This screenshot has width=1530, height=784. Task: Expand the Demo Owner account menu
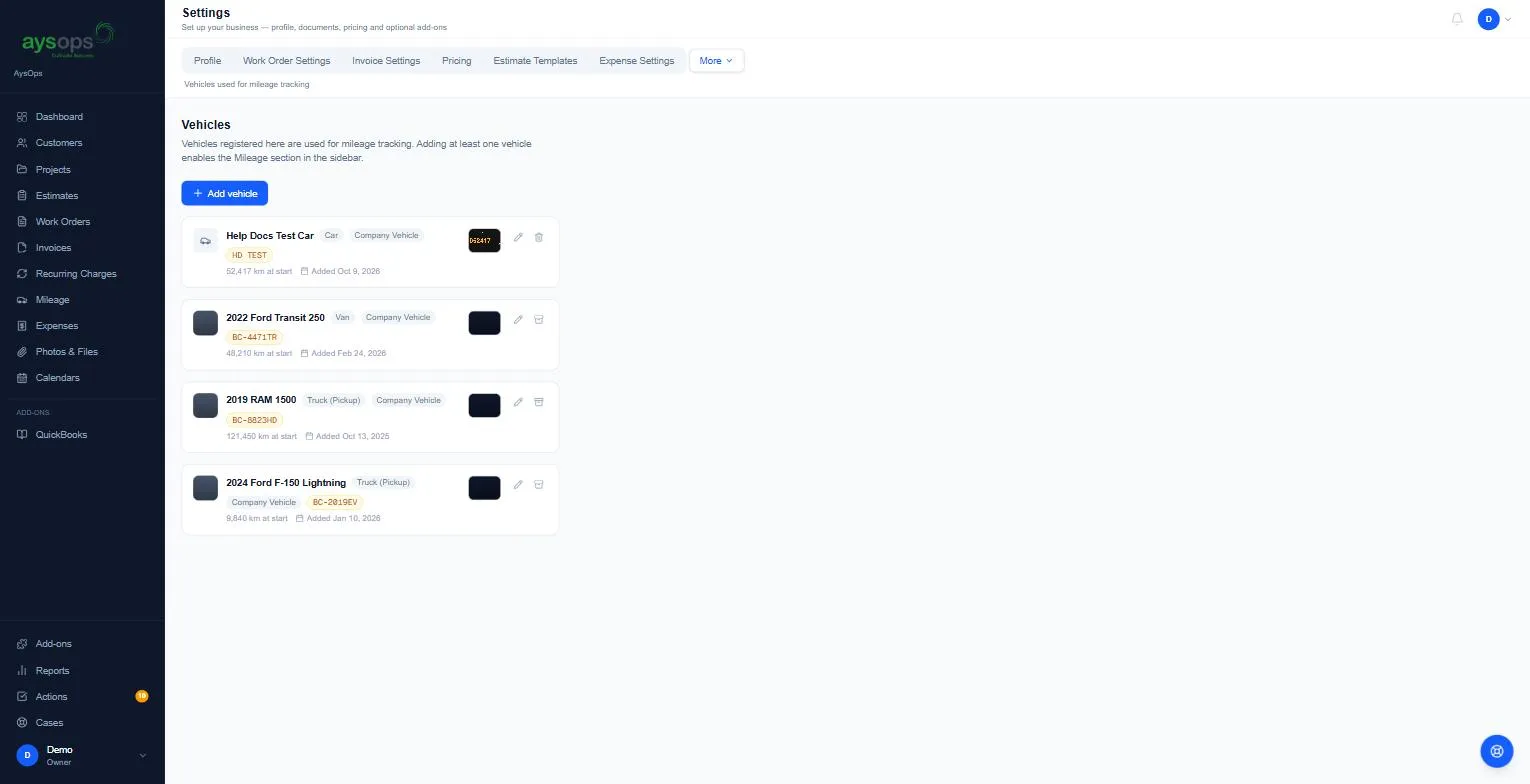pos(82,756)
